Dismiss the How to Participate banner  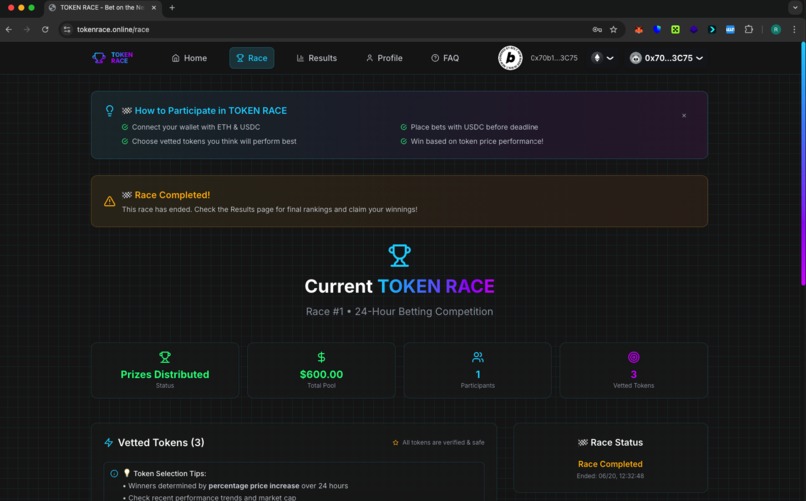tap(684, 116)
